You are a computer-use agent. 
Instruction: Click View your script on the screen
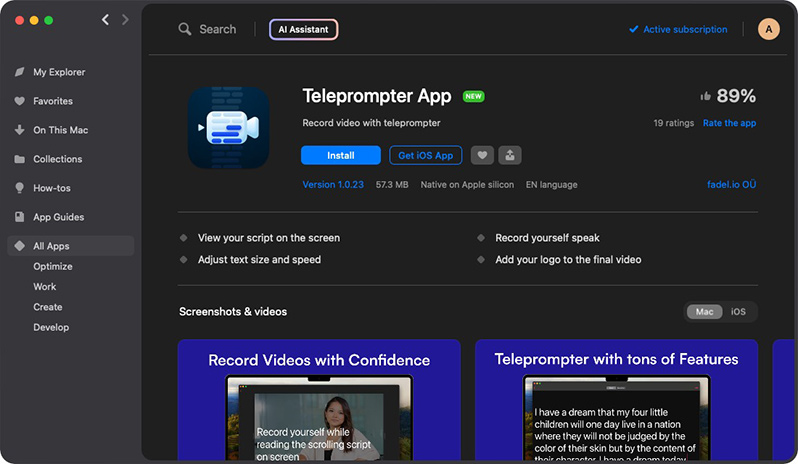(269, 238)
